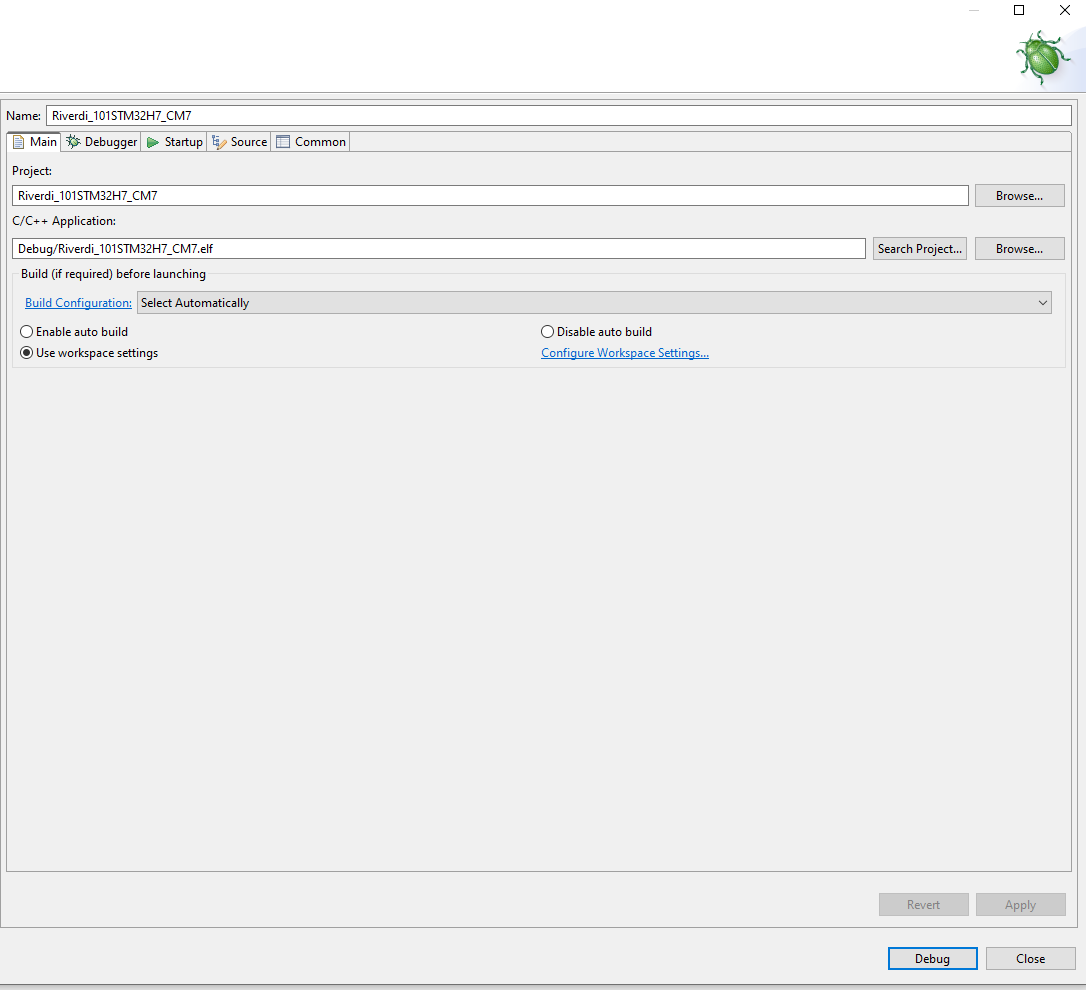Open the Build Configuration link
The height and width of the screenshot is (990, 1086).
tap(78, 303)
